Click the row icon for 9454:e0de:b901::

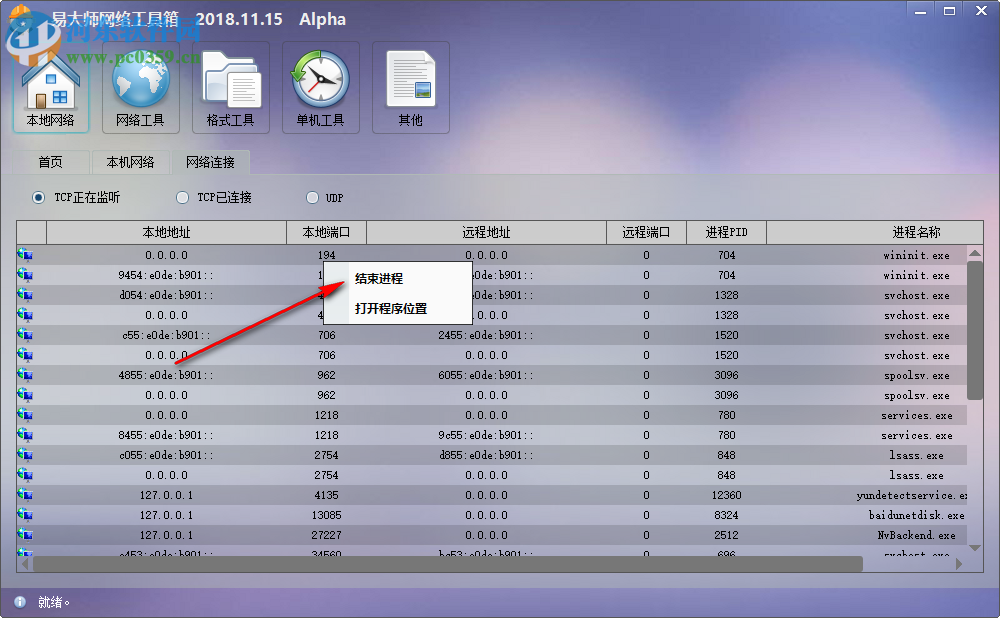point(26,275)
